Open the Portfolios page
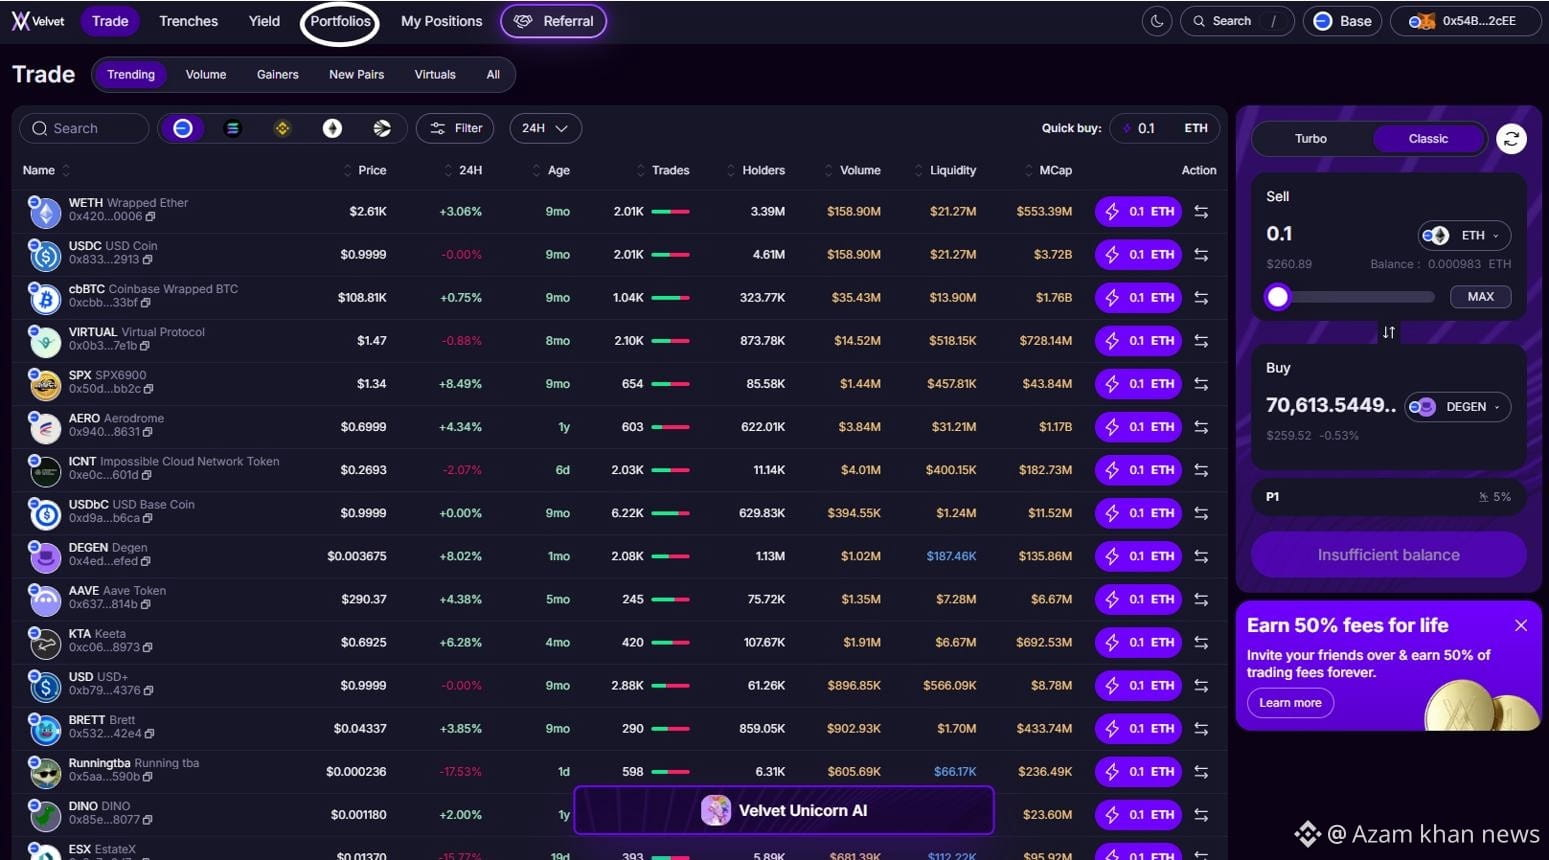 pyautogui.click(x=340, y=21)
